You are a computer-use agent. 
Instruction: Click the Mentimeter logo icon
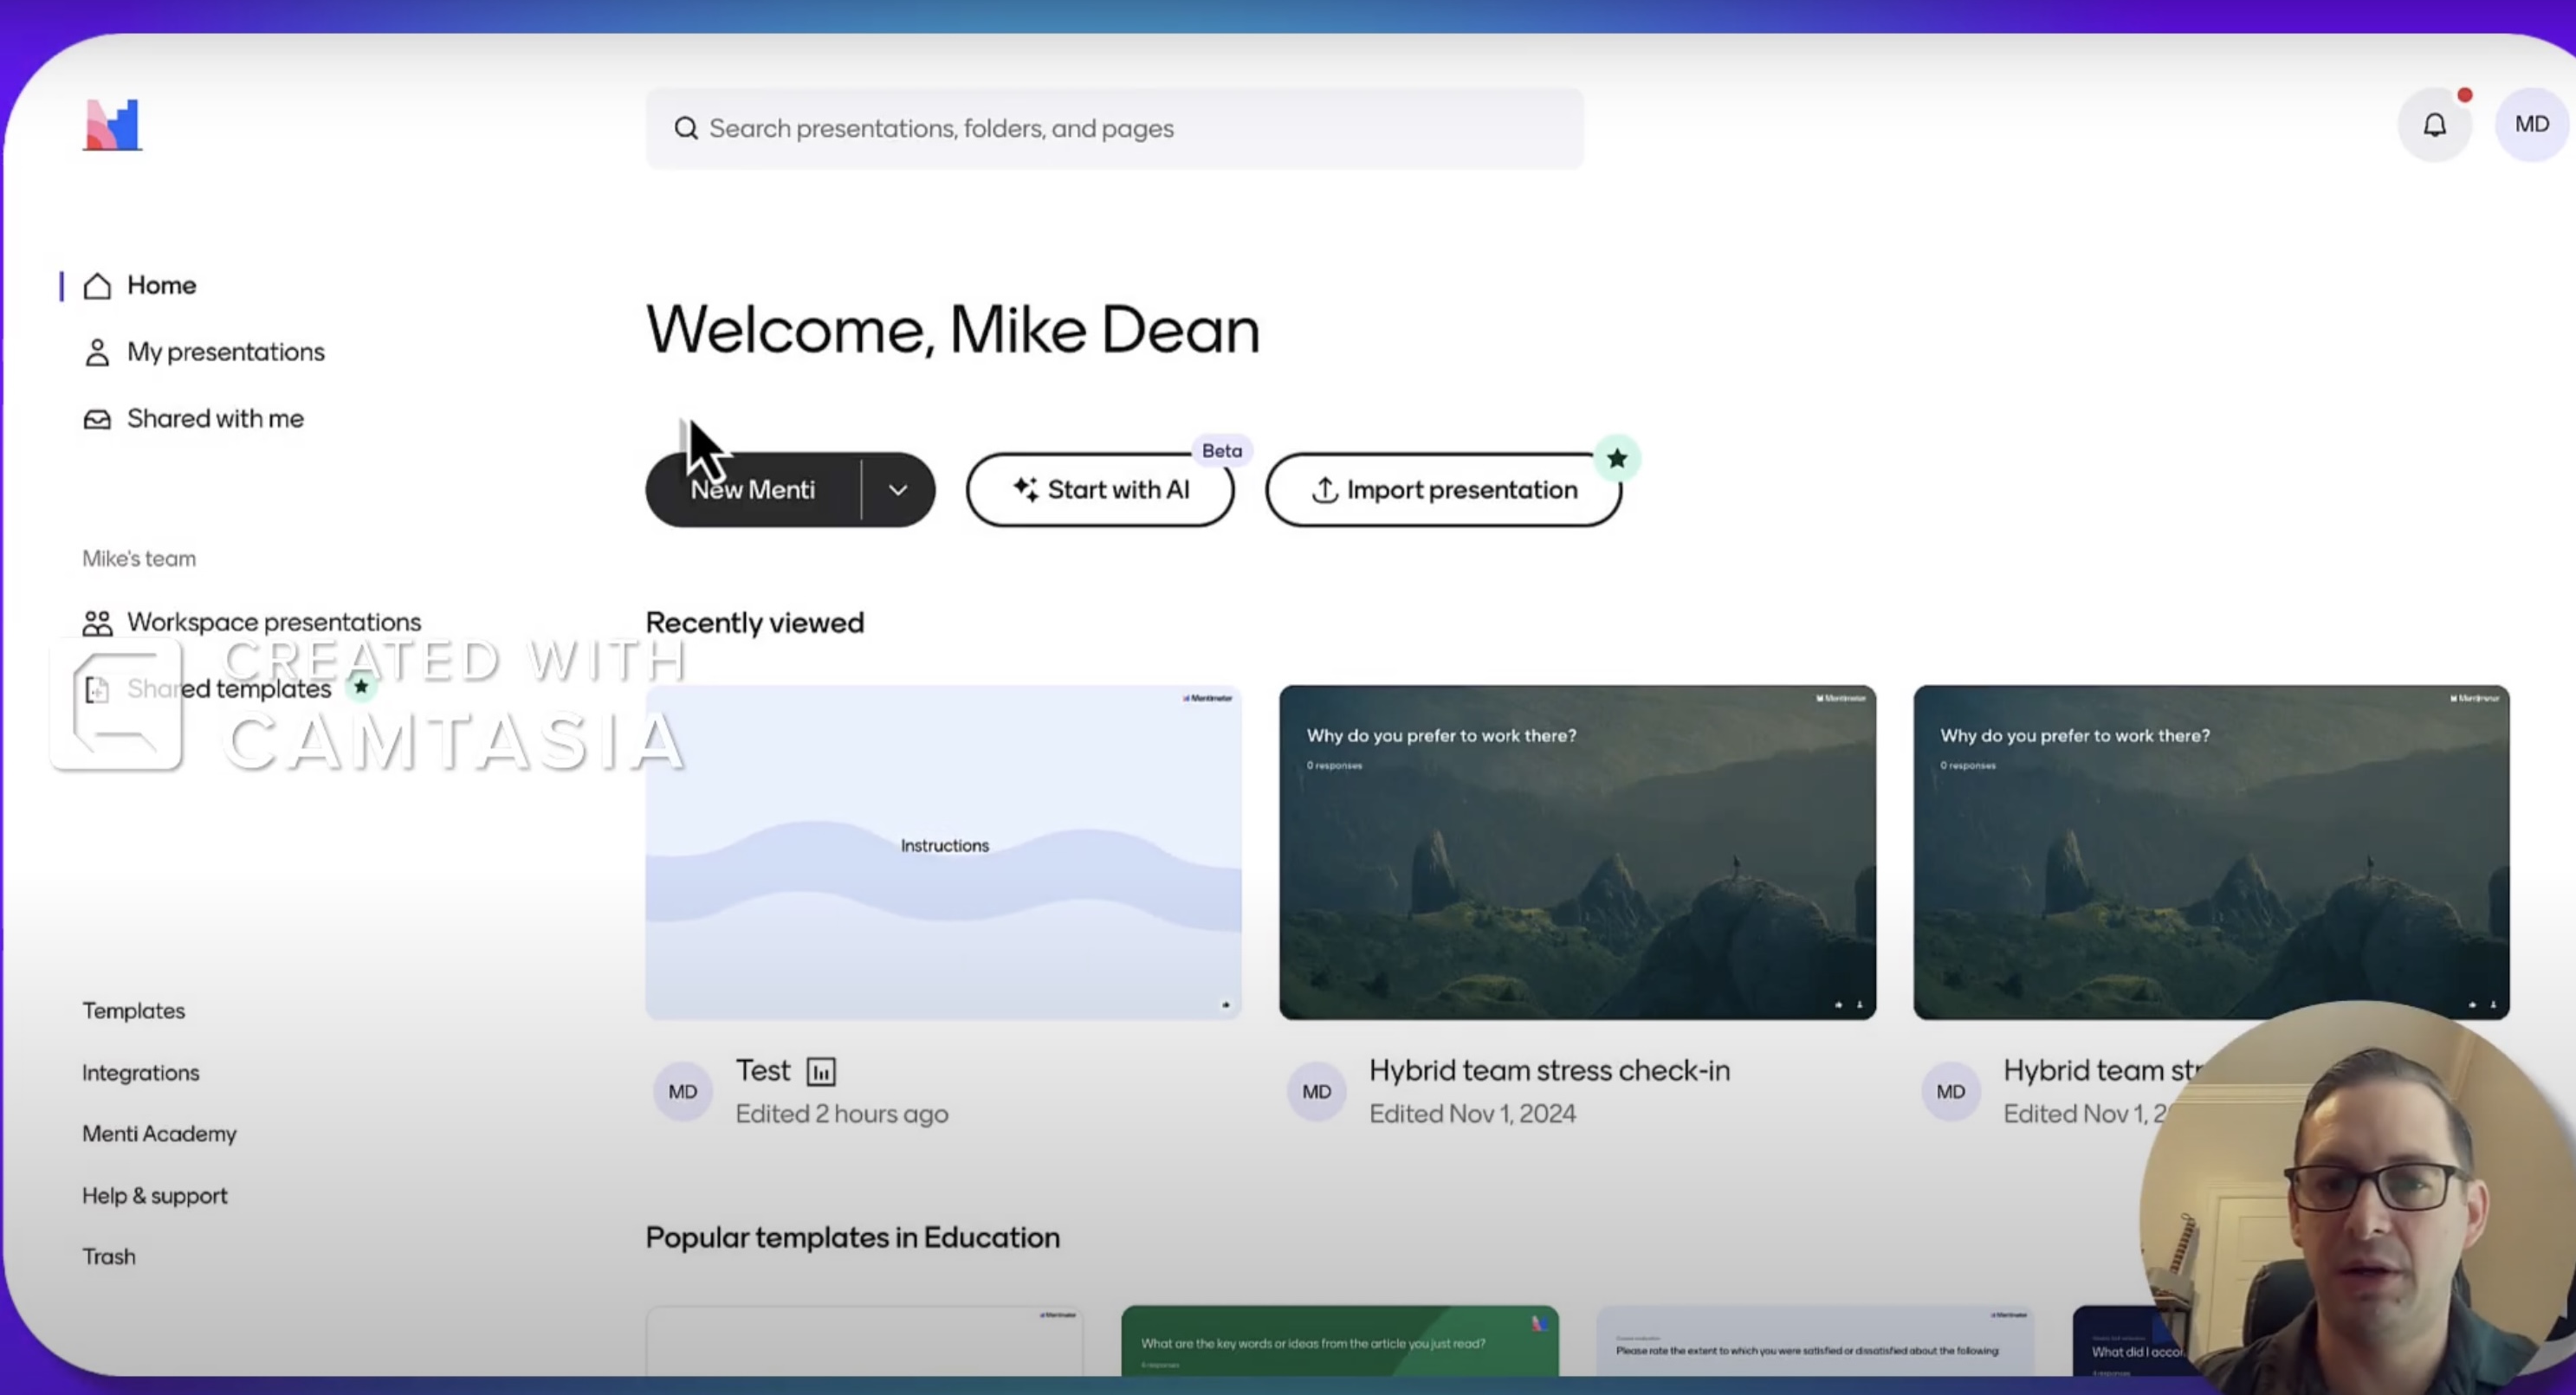[112, 125]
